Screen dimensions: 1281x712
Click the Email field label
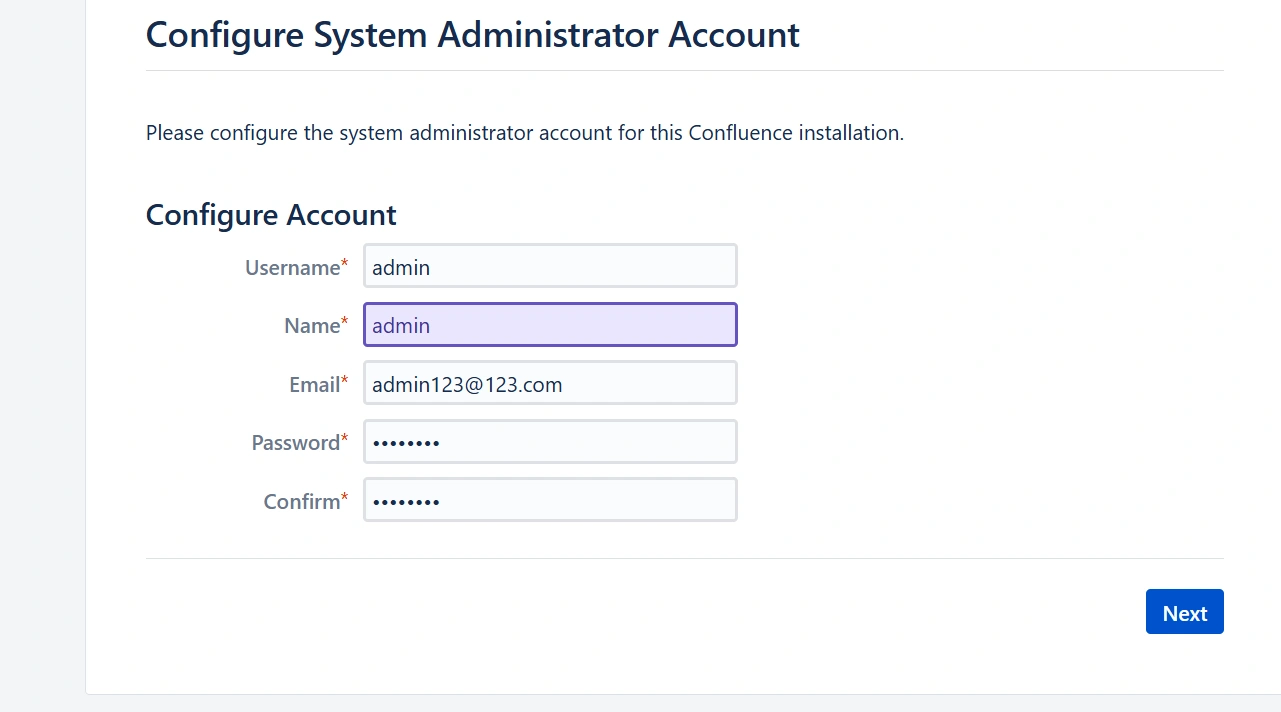pyautogui.click(x=314, y=385)
